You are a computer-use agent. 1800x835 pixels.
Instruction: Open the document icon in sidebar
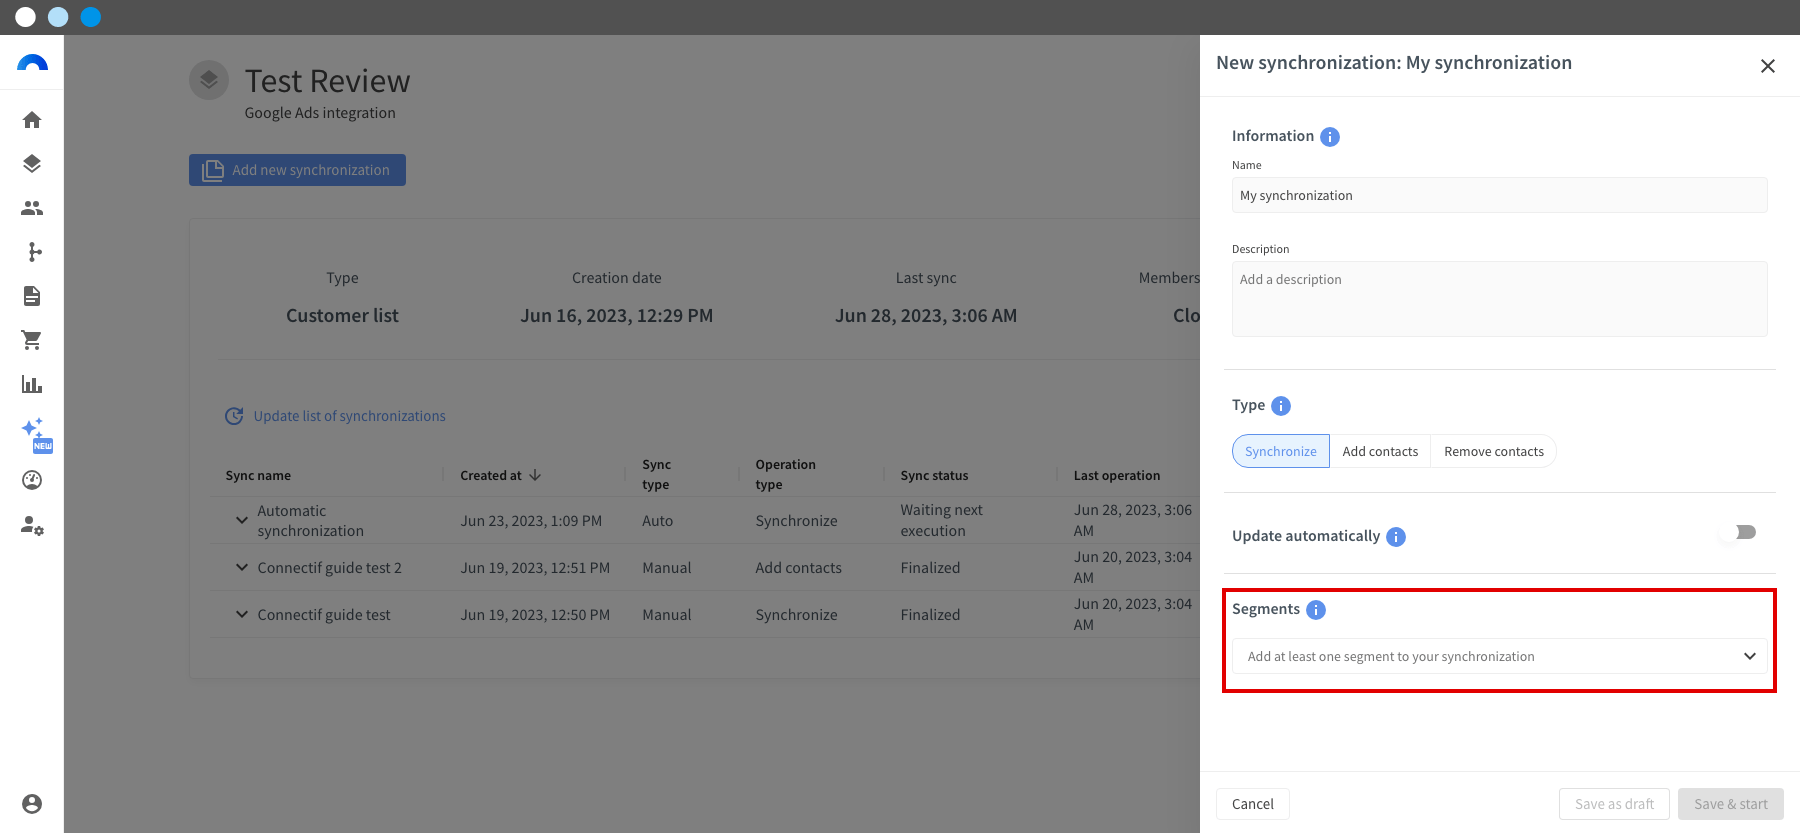pos(32,296)
